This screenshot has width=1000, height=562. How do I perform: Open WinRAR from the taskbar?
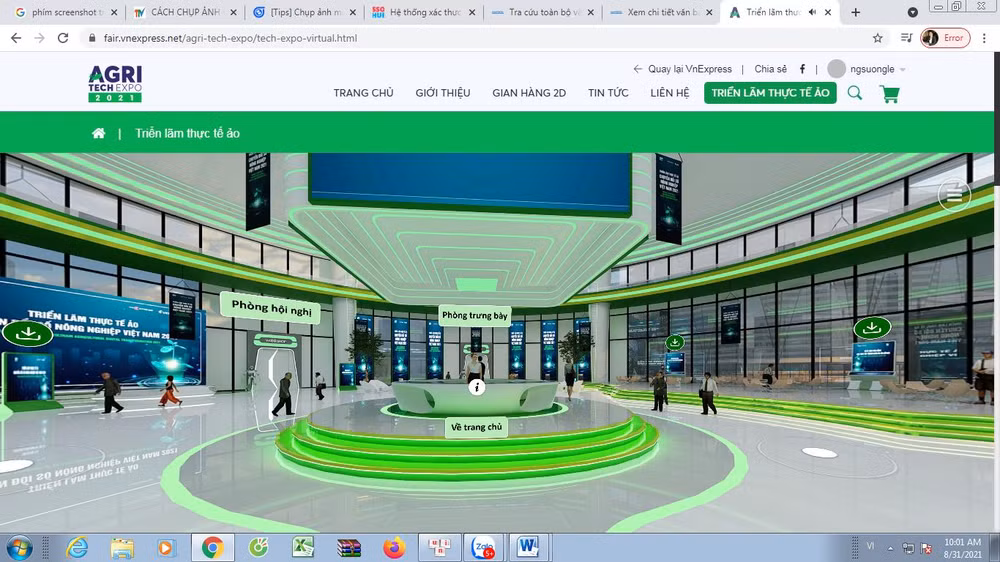(x=349, y=548)
